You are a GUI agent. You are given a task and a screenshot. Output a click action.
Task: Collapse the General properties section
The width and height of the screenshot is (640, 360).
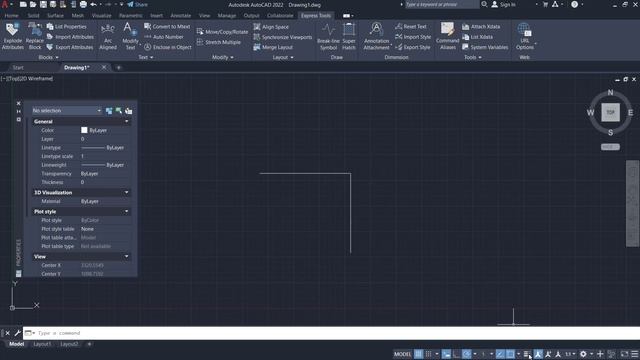coord(126,122)
